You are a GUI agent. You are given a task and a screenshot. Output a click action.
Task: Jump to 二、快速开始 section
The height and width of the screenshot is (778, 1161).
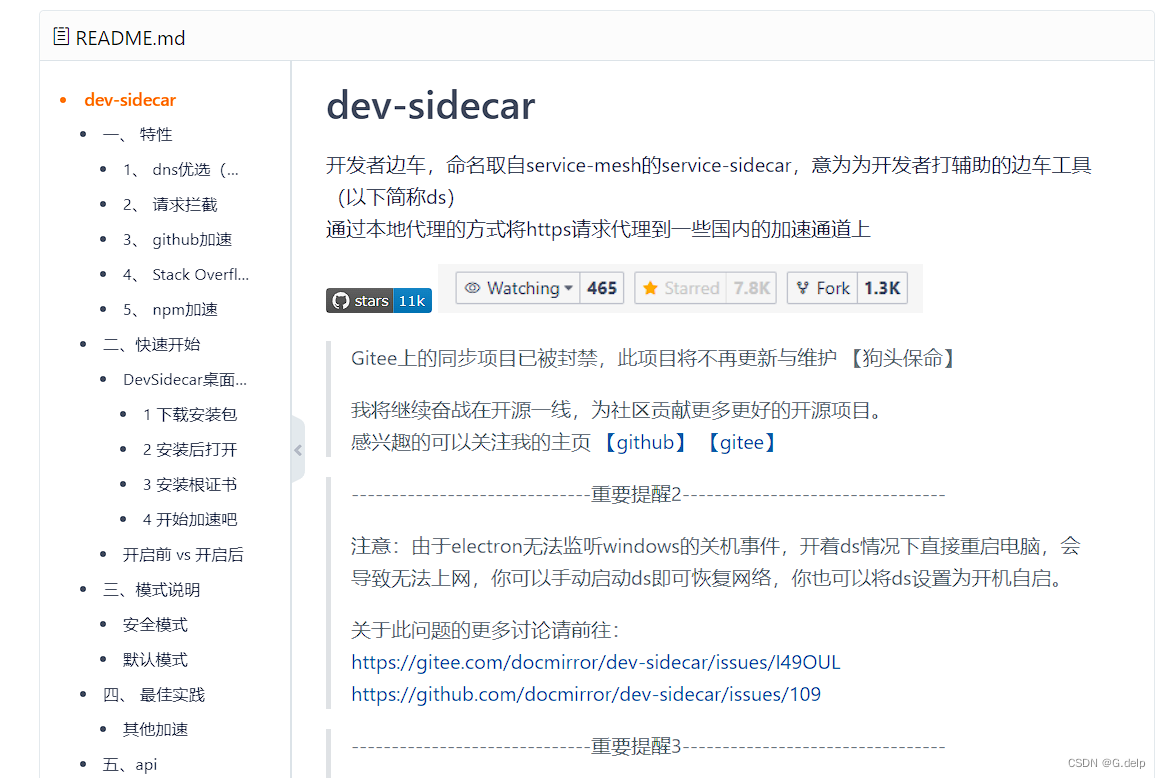pos(152,344)
